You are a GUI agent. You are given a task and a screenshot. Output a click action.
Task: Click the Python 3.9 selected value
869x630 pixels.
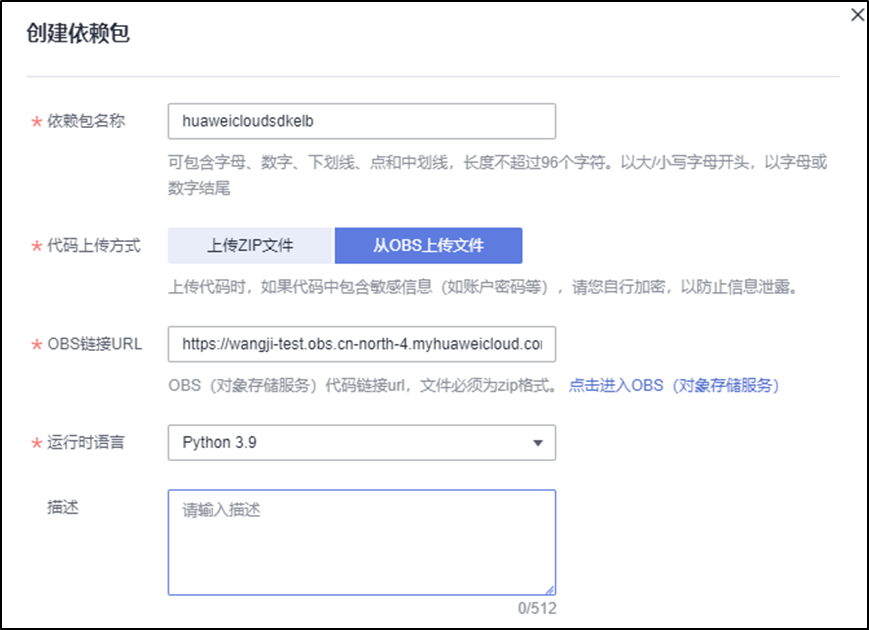(x=220, y=442)
